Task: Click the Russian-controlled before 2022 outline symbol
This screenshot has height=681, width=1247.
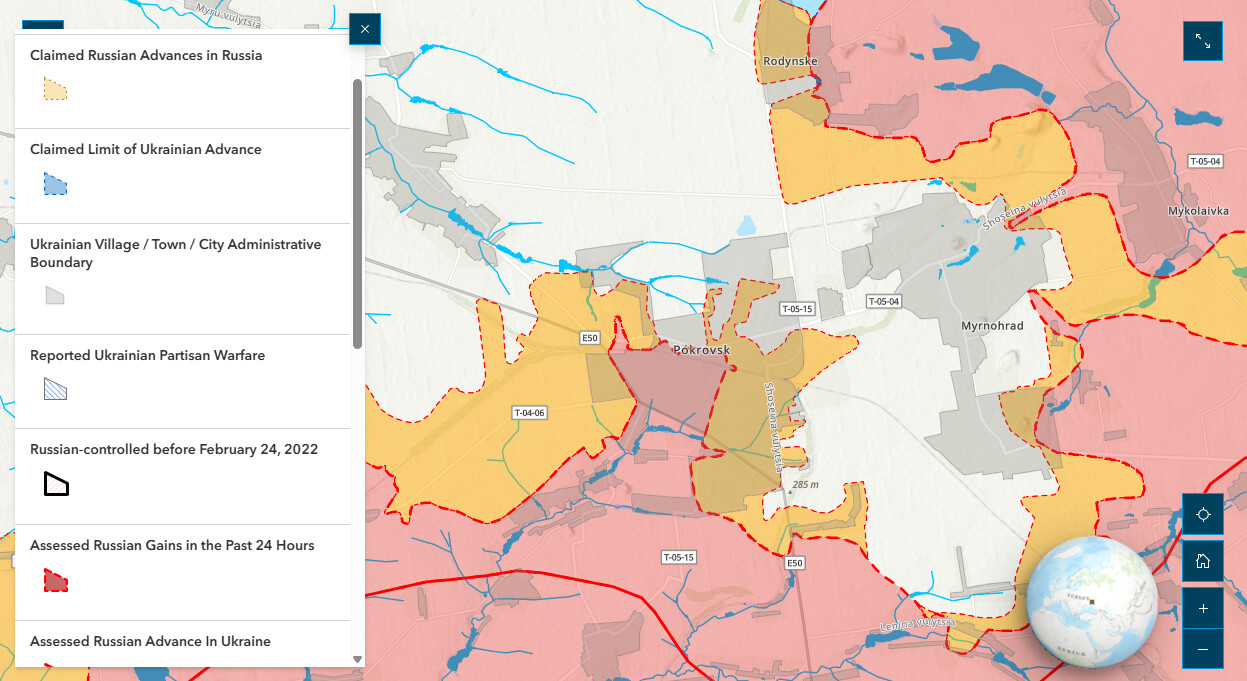Action: tap(56, 484)
